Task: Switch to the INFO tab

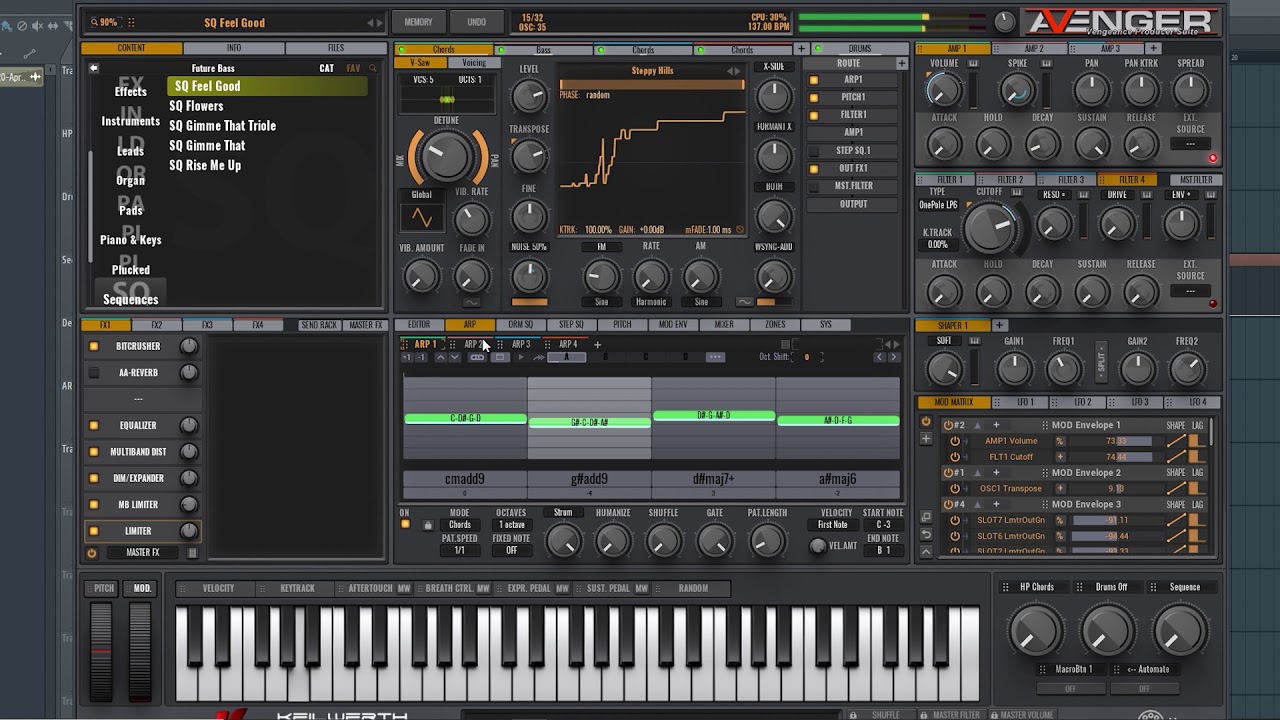Action: pyautogui.click(x=234, y=48)
